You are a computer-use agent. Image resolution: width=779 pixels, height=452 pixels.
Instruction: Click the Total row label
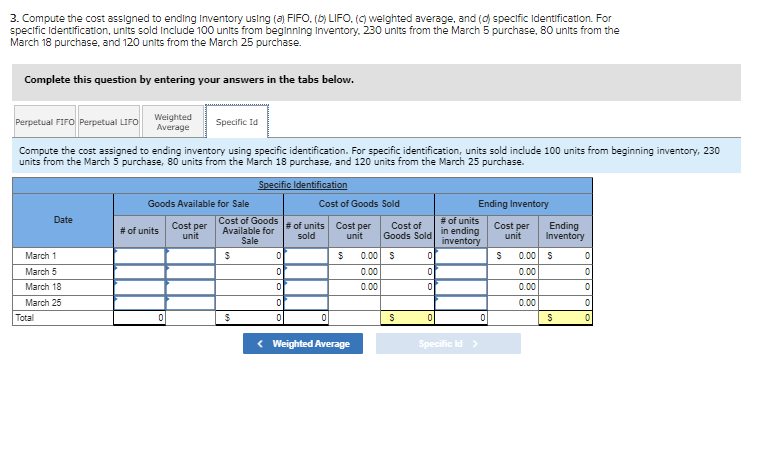click(x=24, y=318)
